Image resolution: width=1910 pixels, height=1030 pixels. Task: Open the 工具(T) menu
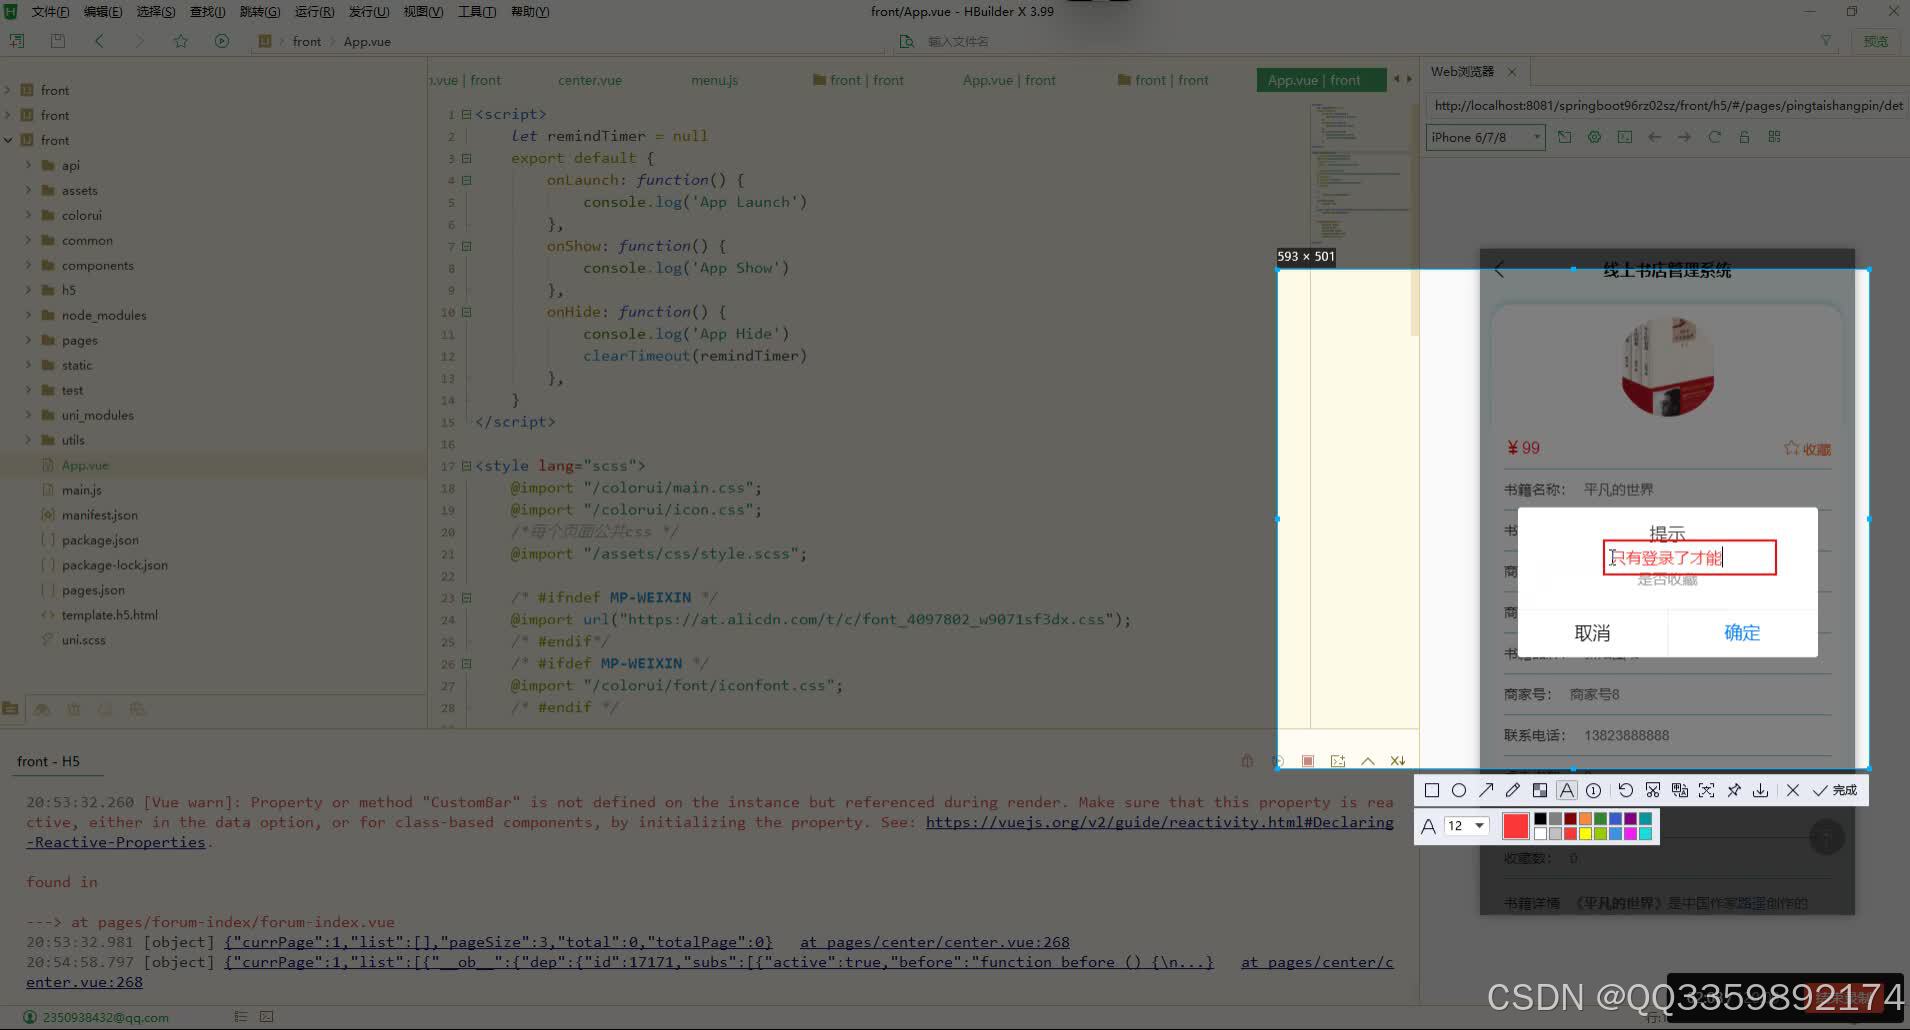coord(476,12)
